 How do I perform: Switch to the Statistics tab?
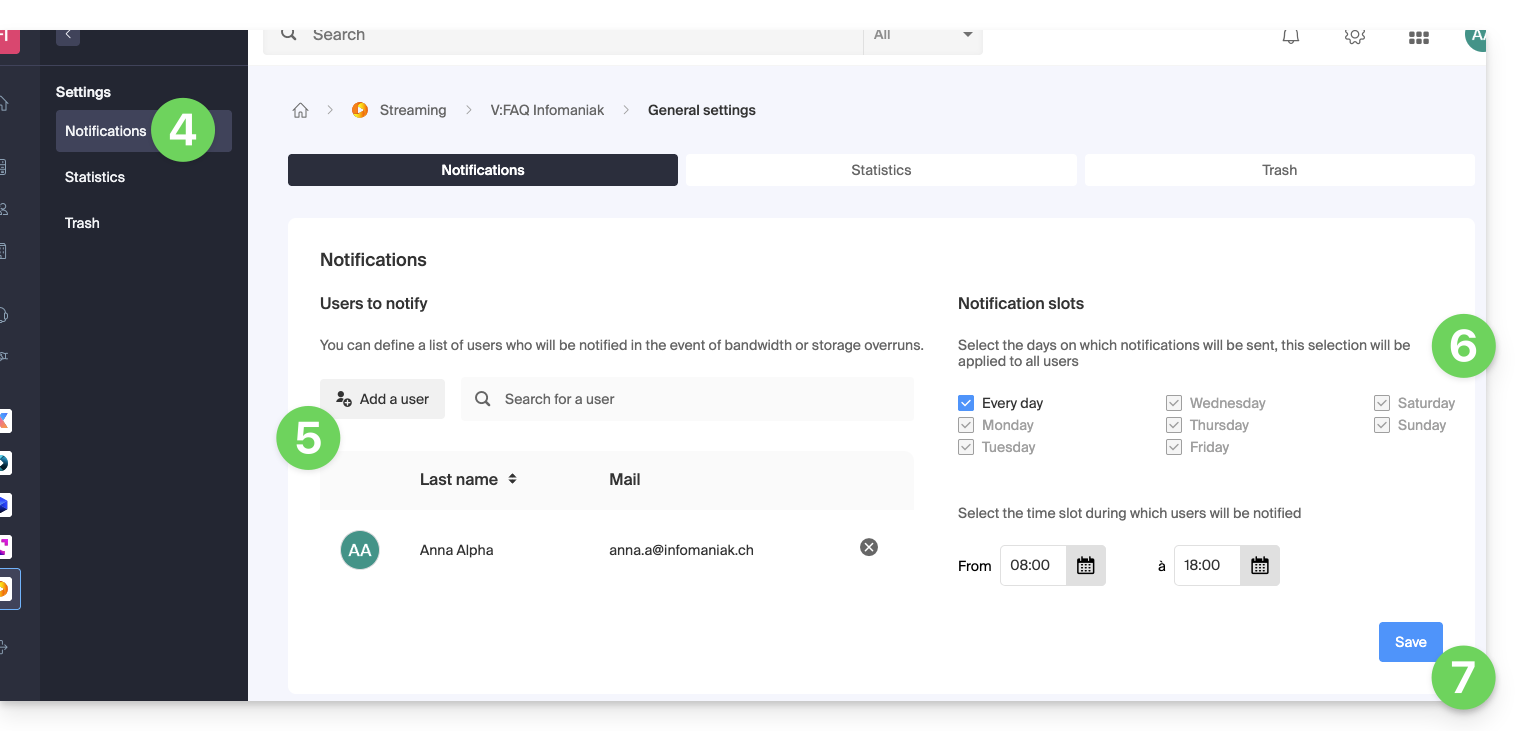(881, 170)
